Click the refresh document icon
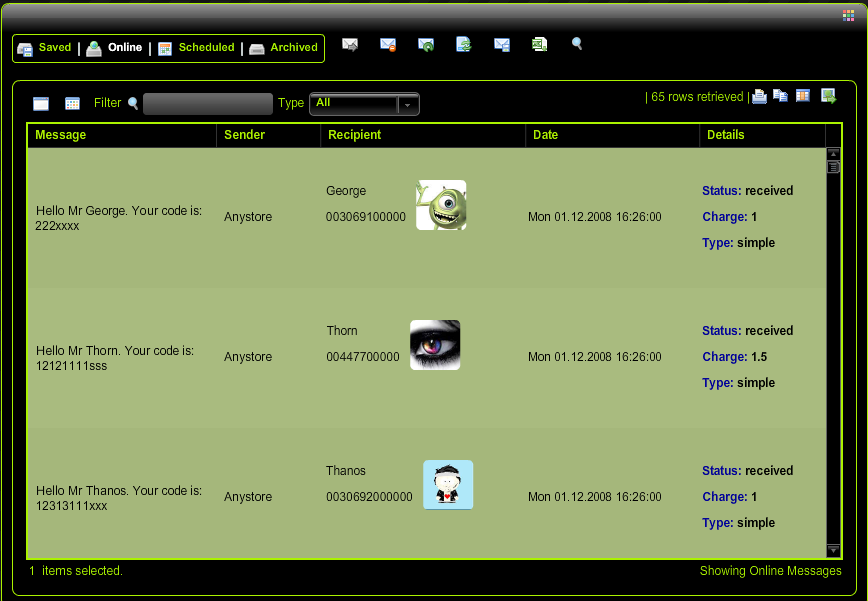The image size is (868, 601). tap(463, 44)
